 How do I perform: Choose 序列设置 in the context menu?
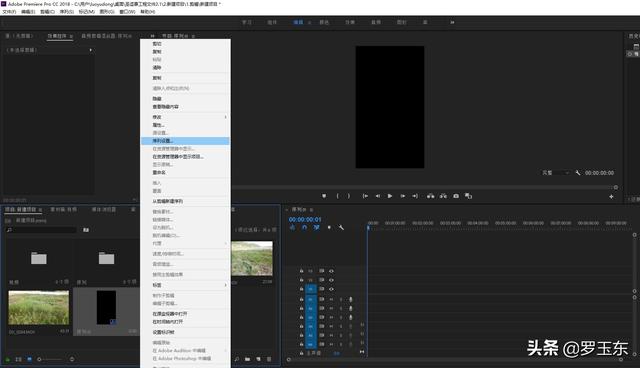pyautogui.click(x=185, y=141)
